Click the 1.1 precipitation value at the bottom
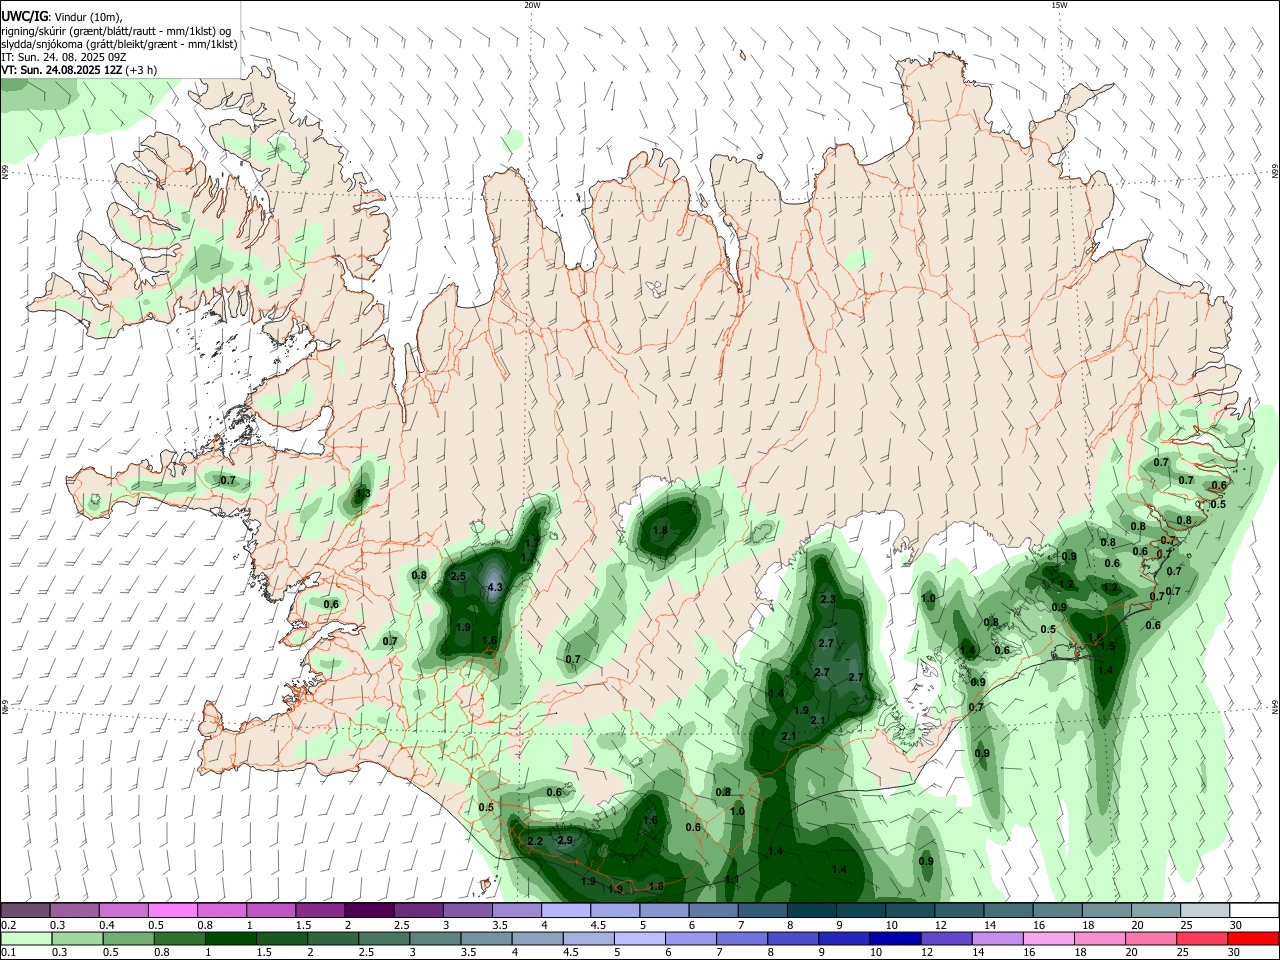Screen dimensions: 1280x960 (x=732, y=880)
